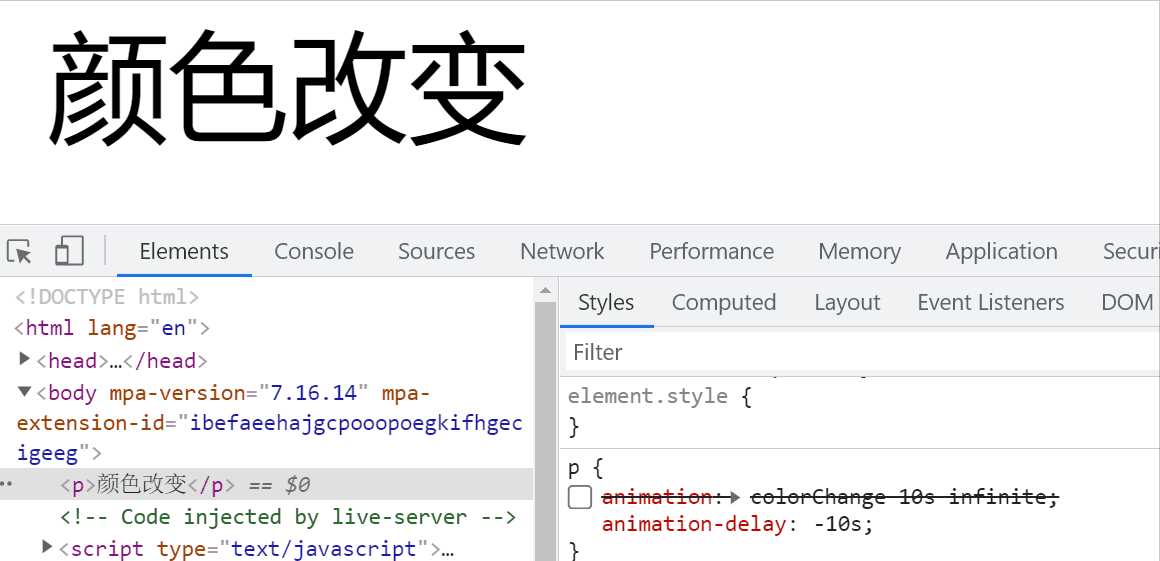Open the Event Listeners pane tab
Image resolution: width=1160 pixels, height=561 pixels.
(991, 303)
